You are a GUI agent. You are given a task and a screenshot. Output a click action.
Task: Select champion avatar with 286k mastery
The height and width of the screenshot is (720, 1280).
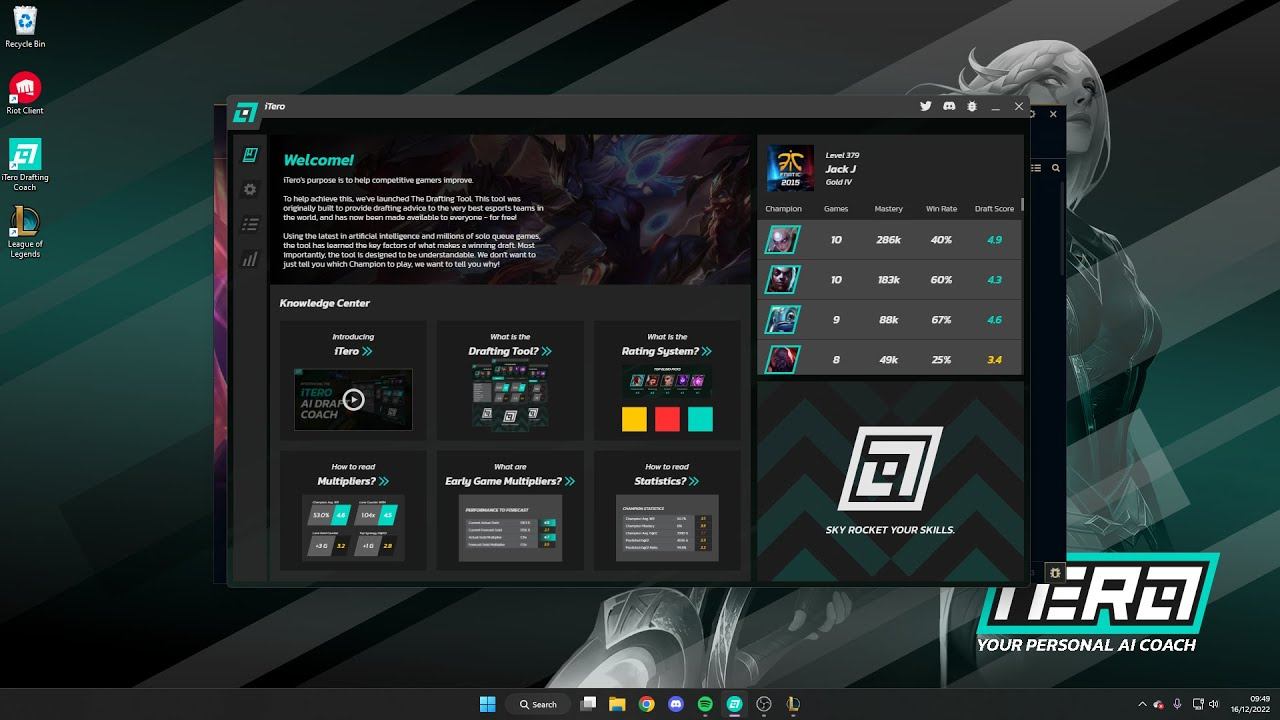(783, 240)
